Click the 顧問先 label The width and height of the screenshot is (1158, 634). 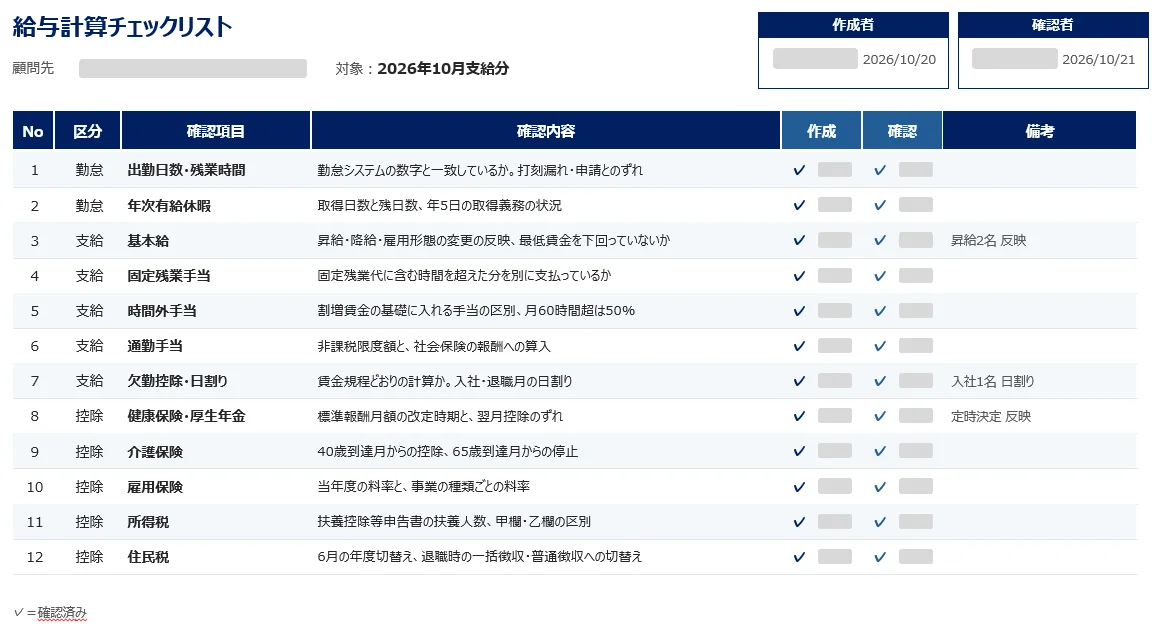coord(33,68)
